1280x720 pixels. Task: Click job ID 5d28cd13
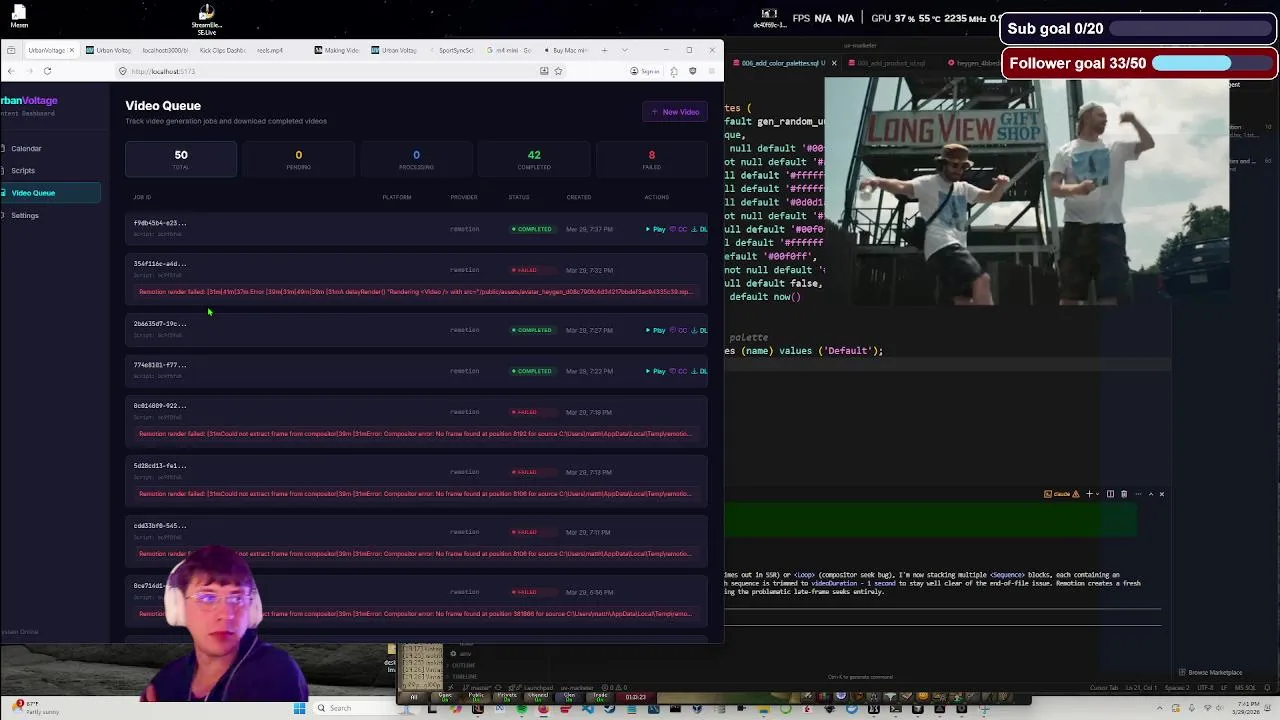point(160,466)
